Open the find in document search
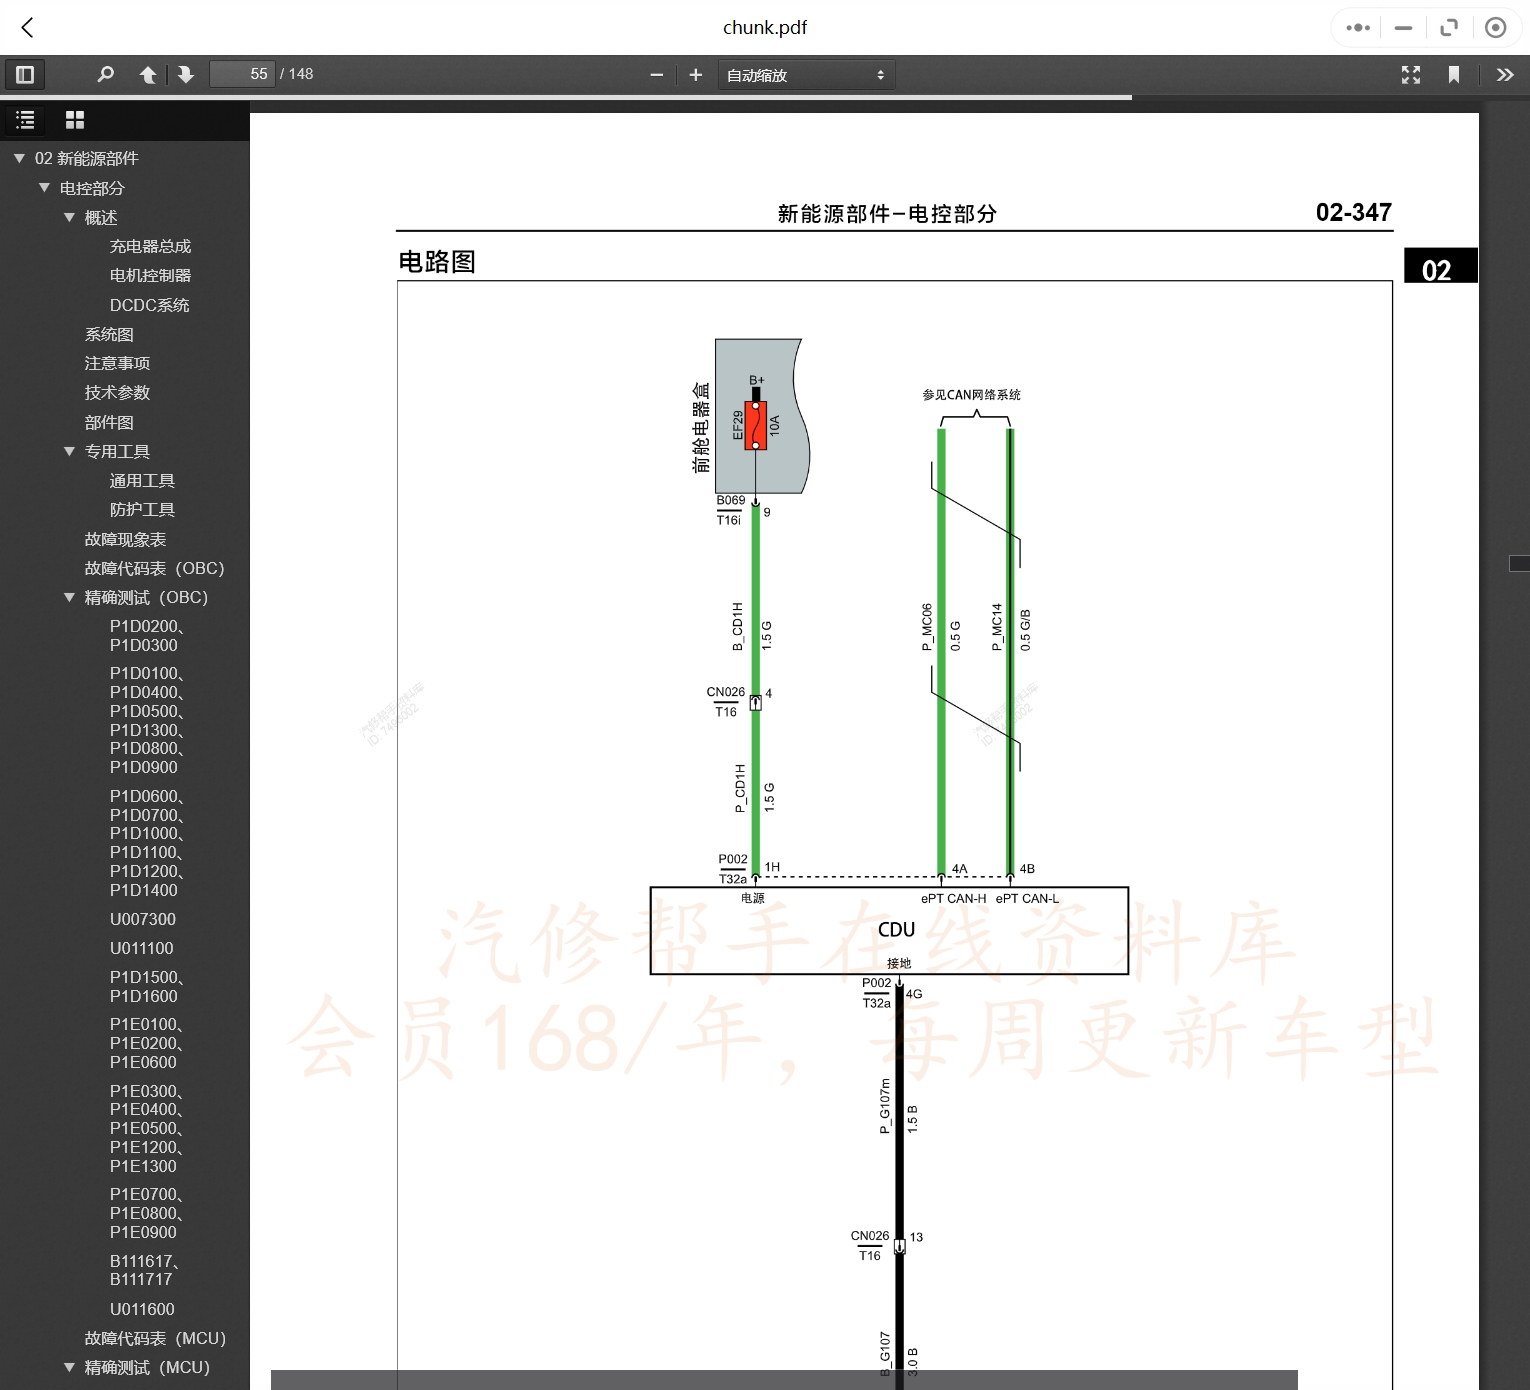This screenshot has width=1530, height=1390. click(105, 74)
